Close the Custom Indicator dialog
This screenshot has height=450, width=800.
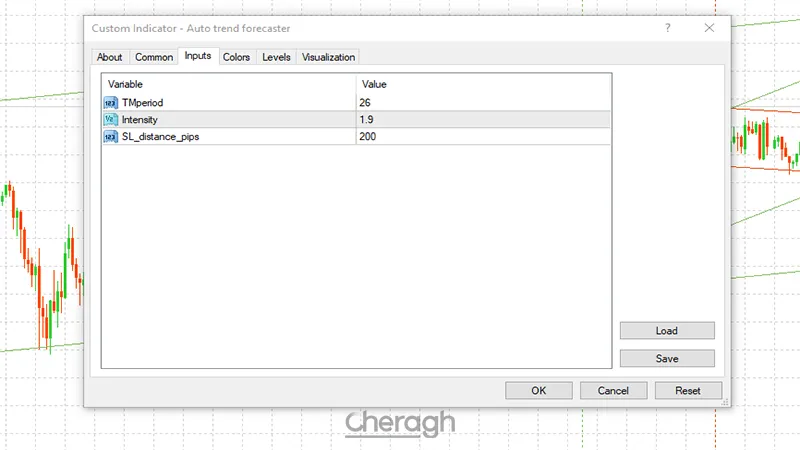(x=709, y=29)
